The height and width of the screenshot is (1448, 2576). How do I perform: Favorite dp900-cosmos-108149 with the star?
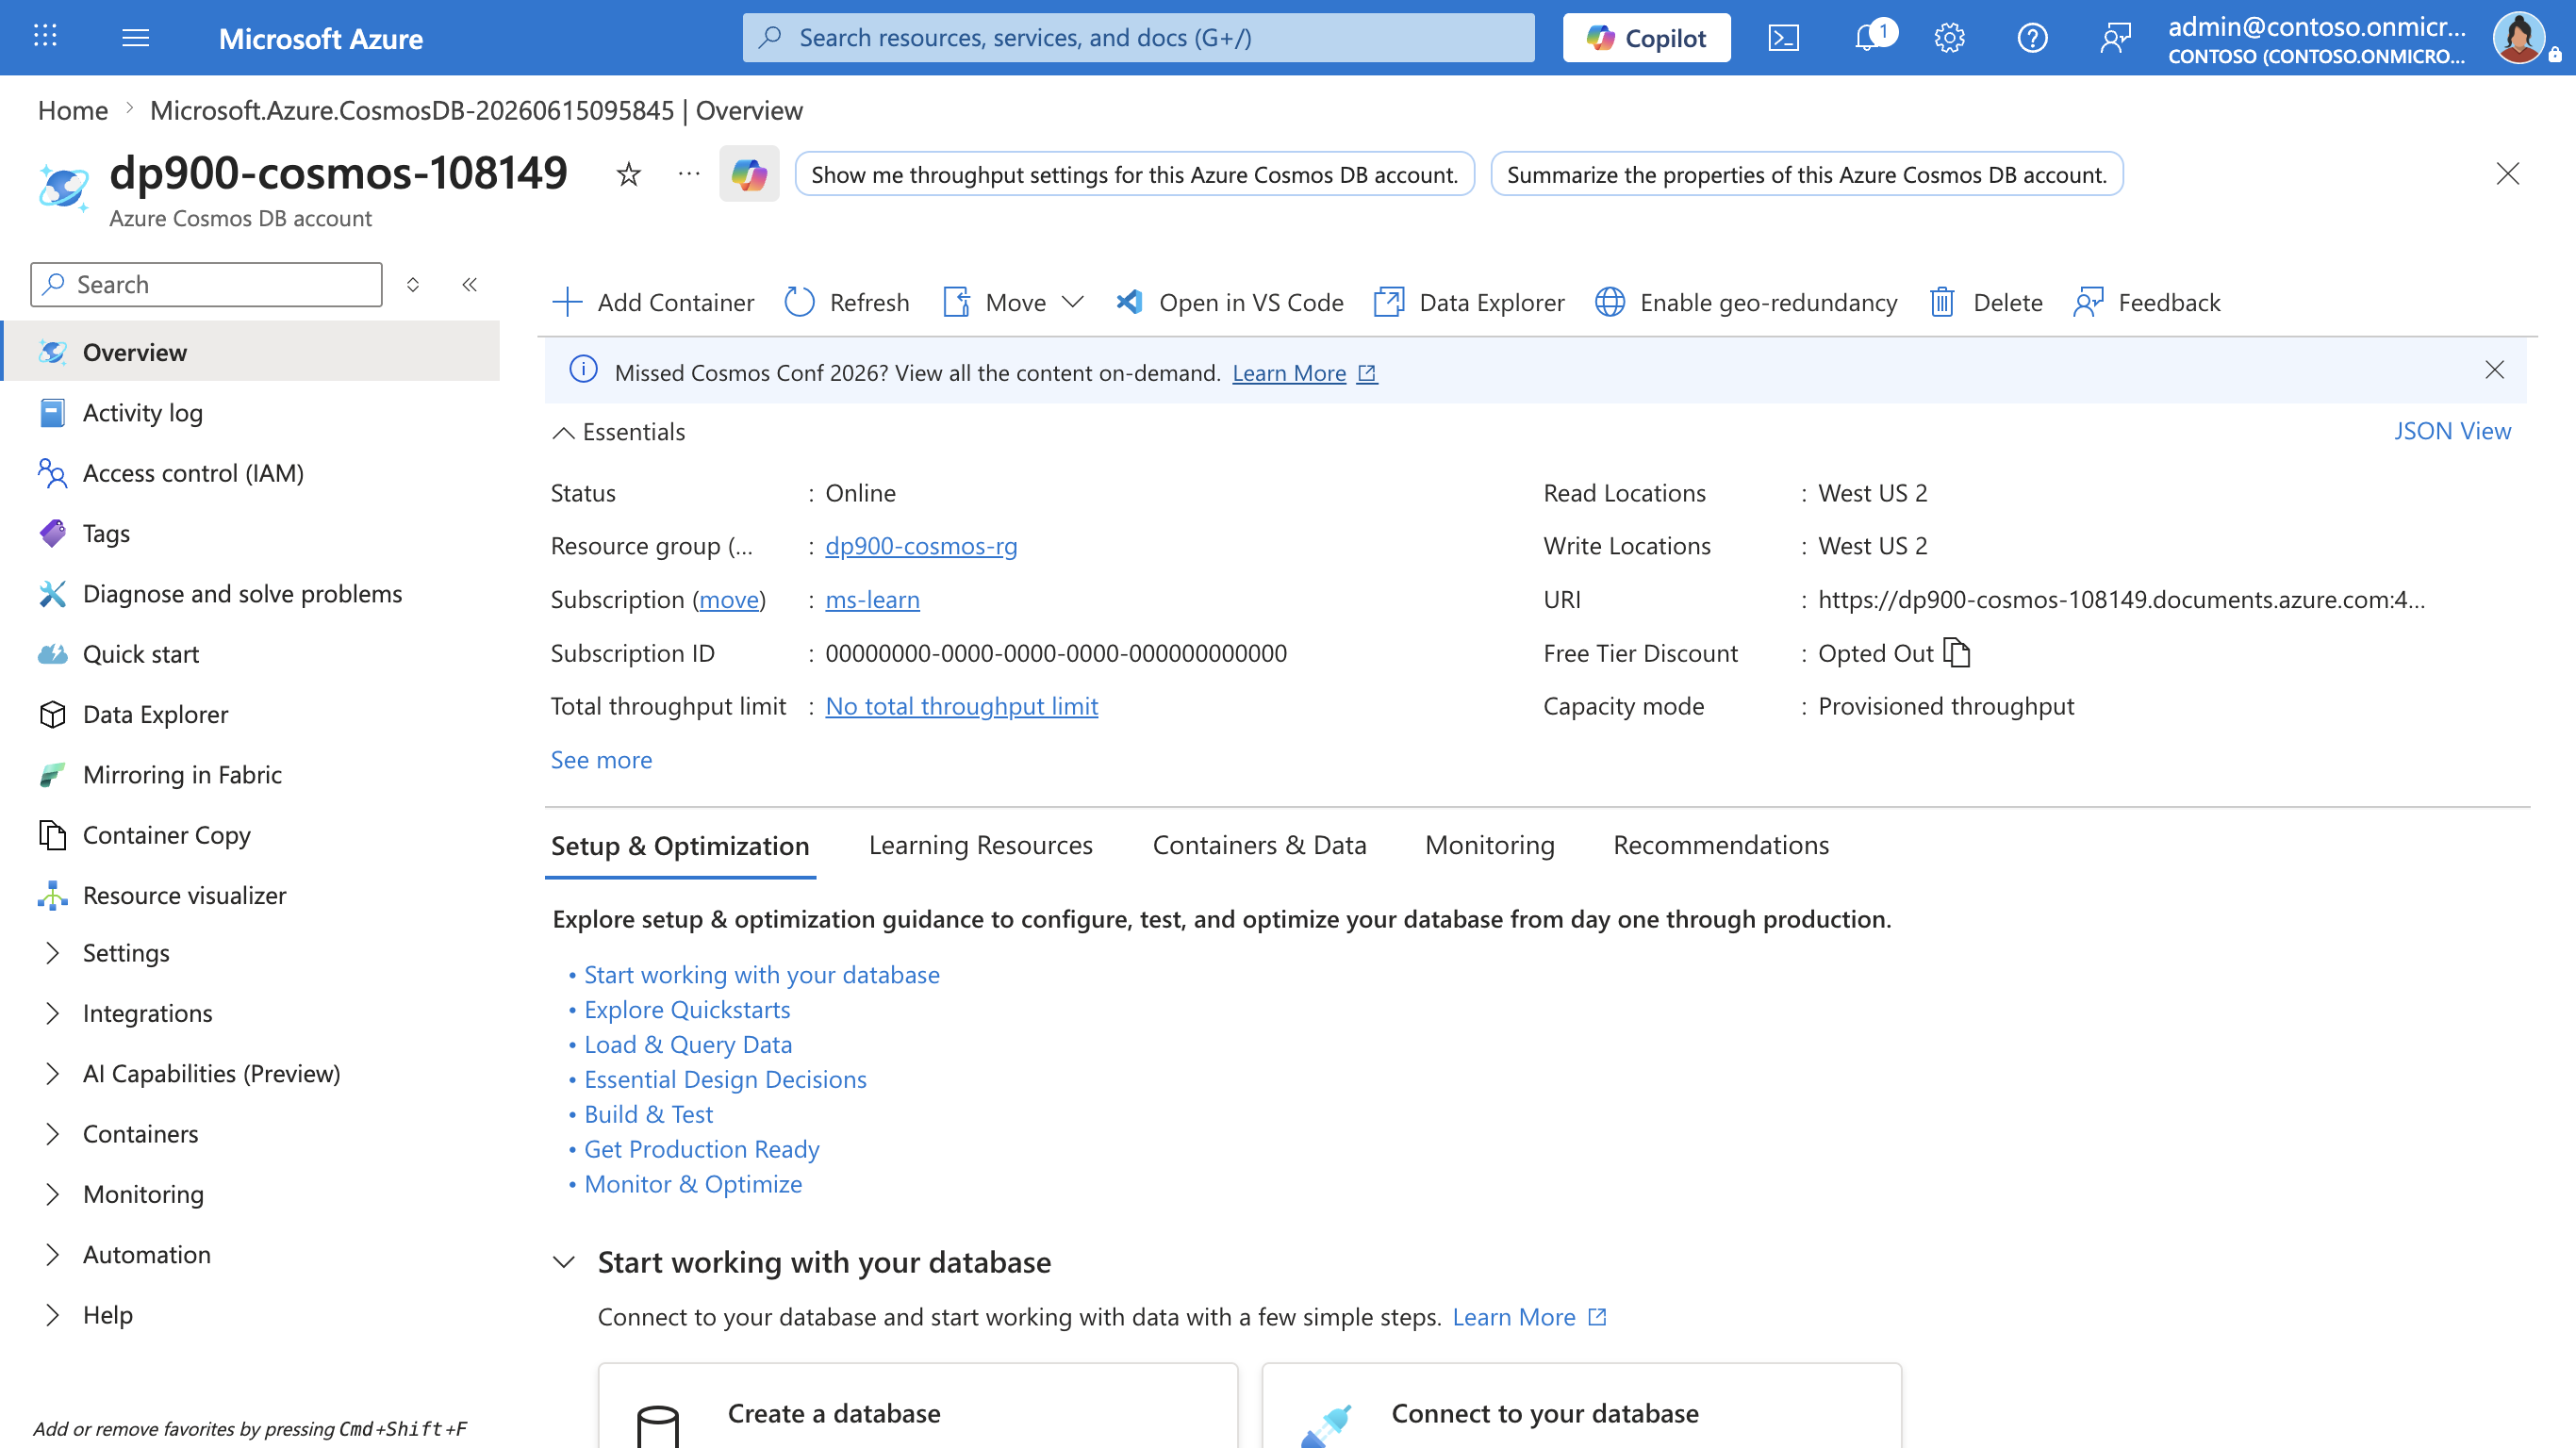[628, 174]
